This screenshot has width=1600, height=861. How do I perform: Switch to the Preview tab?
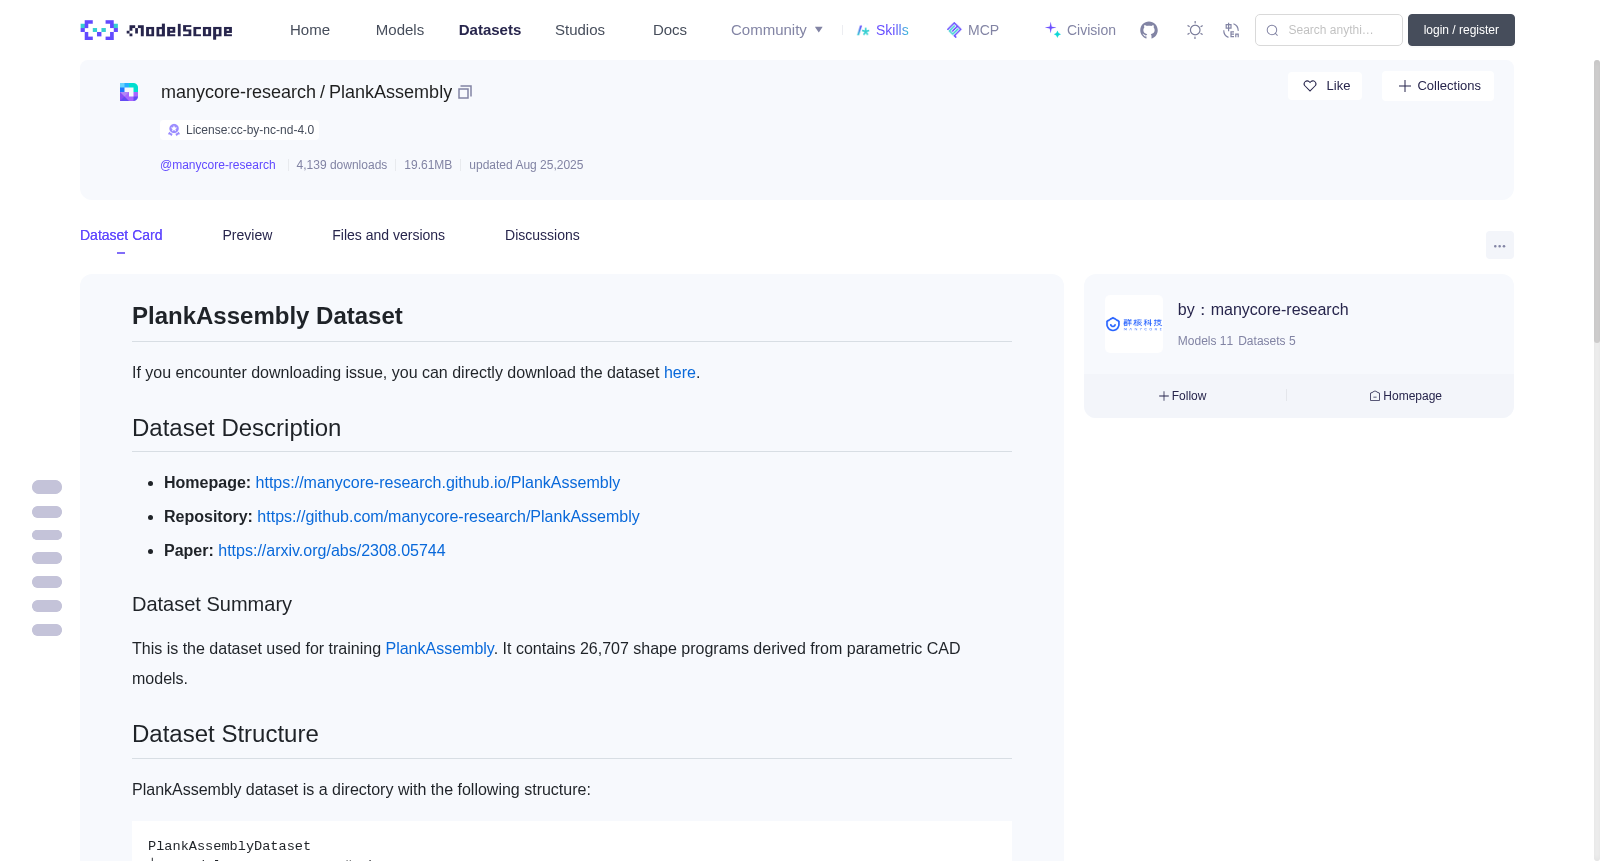[x=247, y=235]
